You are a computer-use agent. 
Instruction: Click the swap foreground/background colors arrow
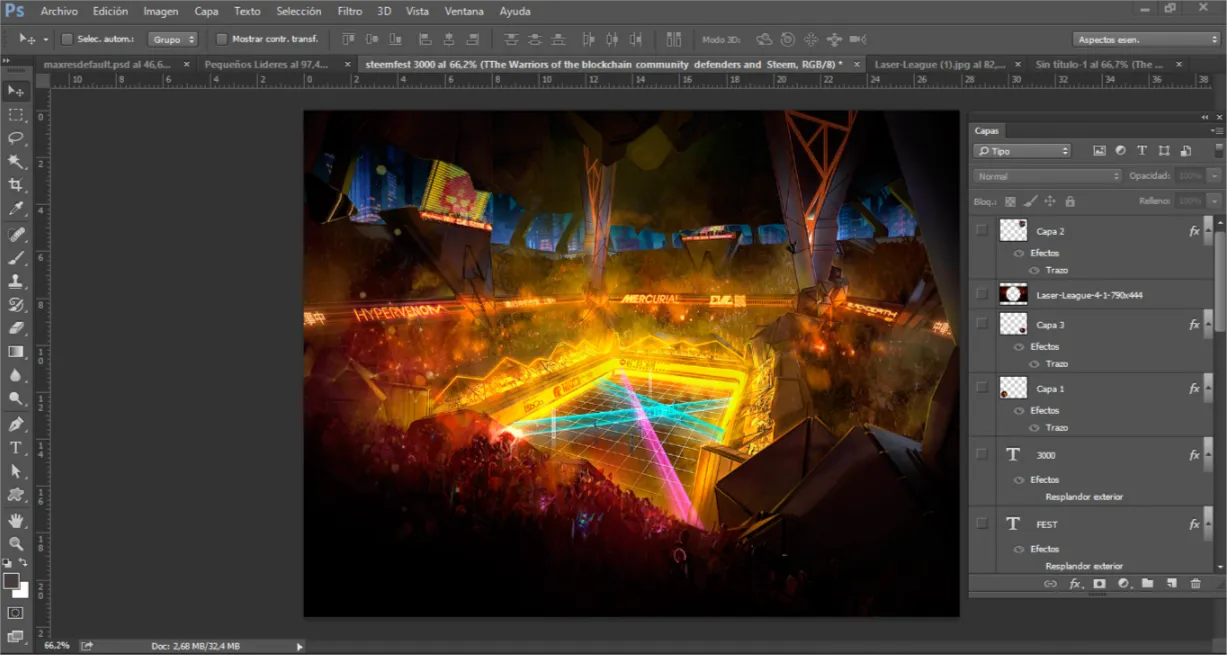tap(24, 565)
